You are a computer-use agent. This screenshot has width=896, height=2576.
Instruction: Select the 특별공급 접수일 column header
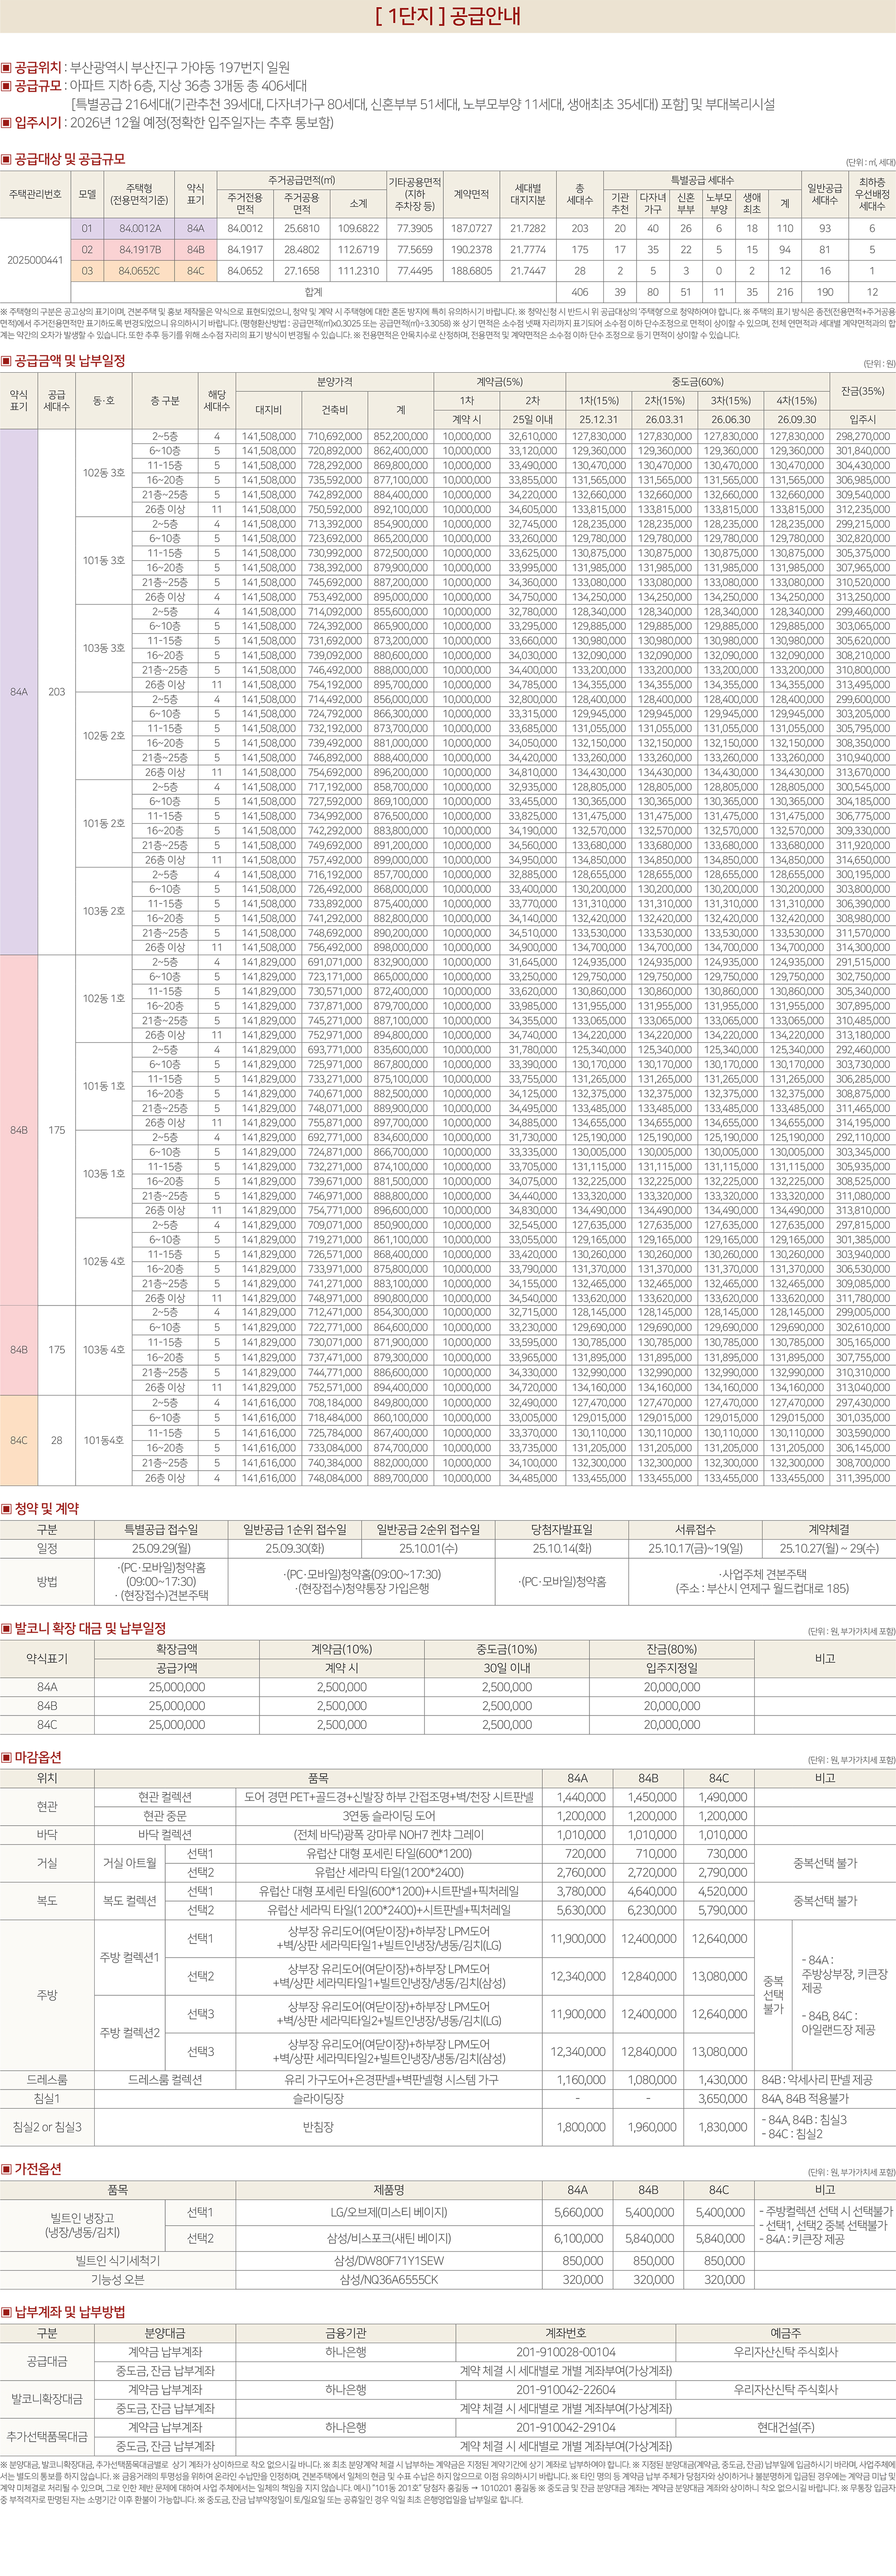(x=161, y=1529)
